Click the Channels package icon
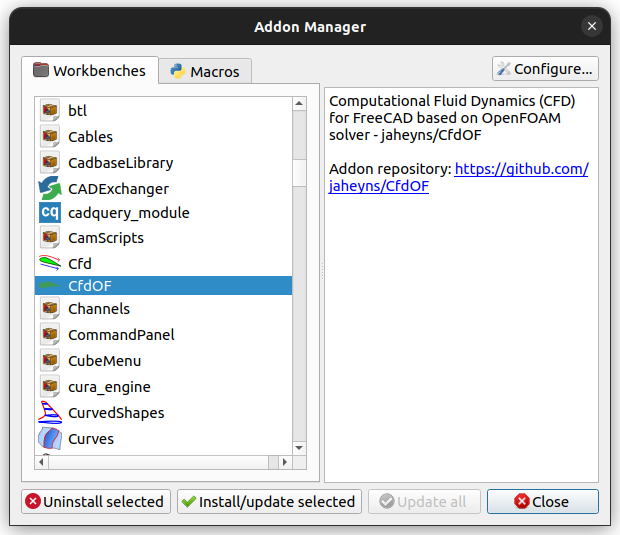 tap(49, 308)
